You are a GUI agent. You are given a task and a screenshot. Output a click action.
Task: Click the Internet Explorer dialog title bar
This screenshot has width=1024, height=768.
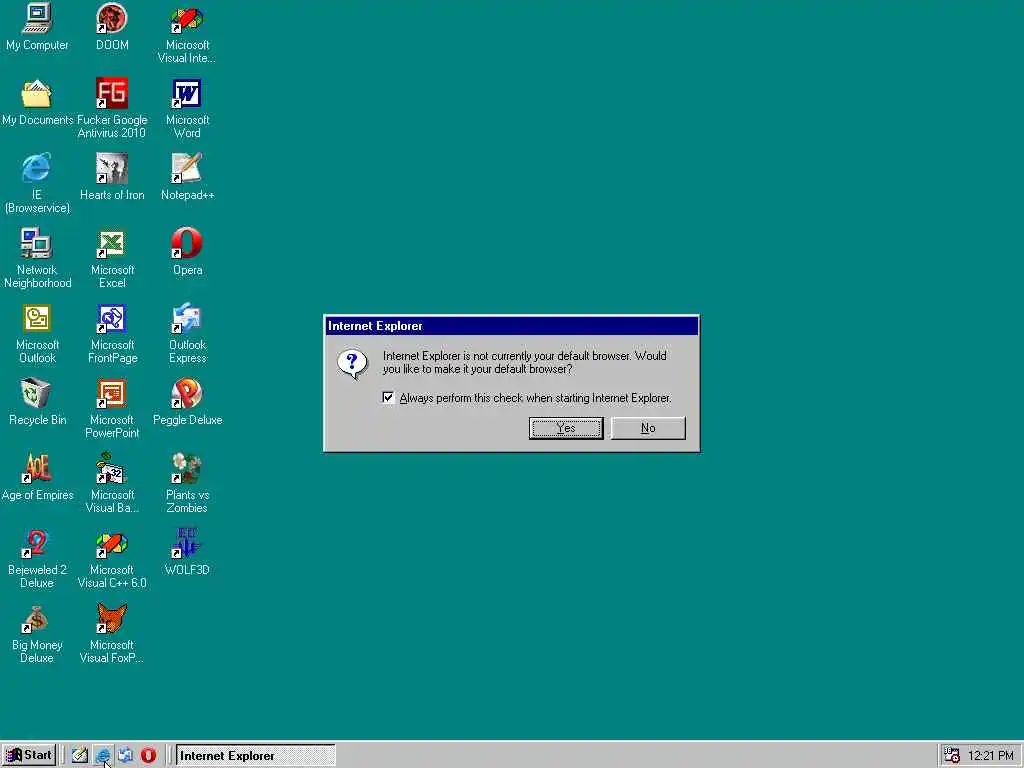point(511,326)
